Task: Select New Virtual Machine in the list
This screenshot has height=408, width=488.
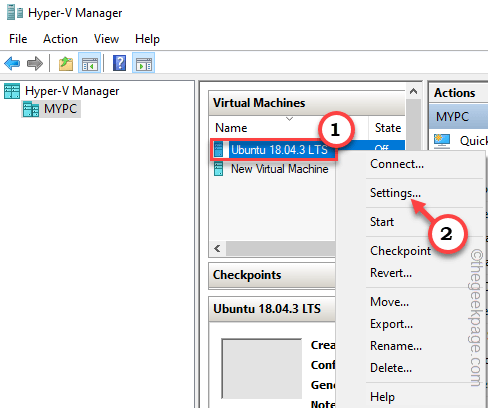Action: coord(279,169)
